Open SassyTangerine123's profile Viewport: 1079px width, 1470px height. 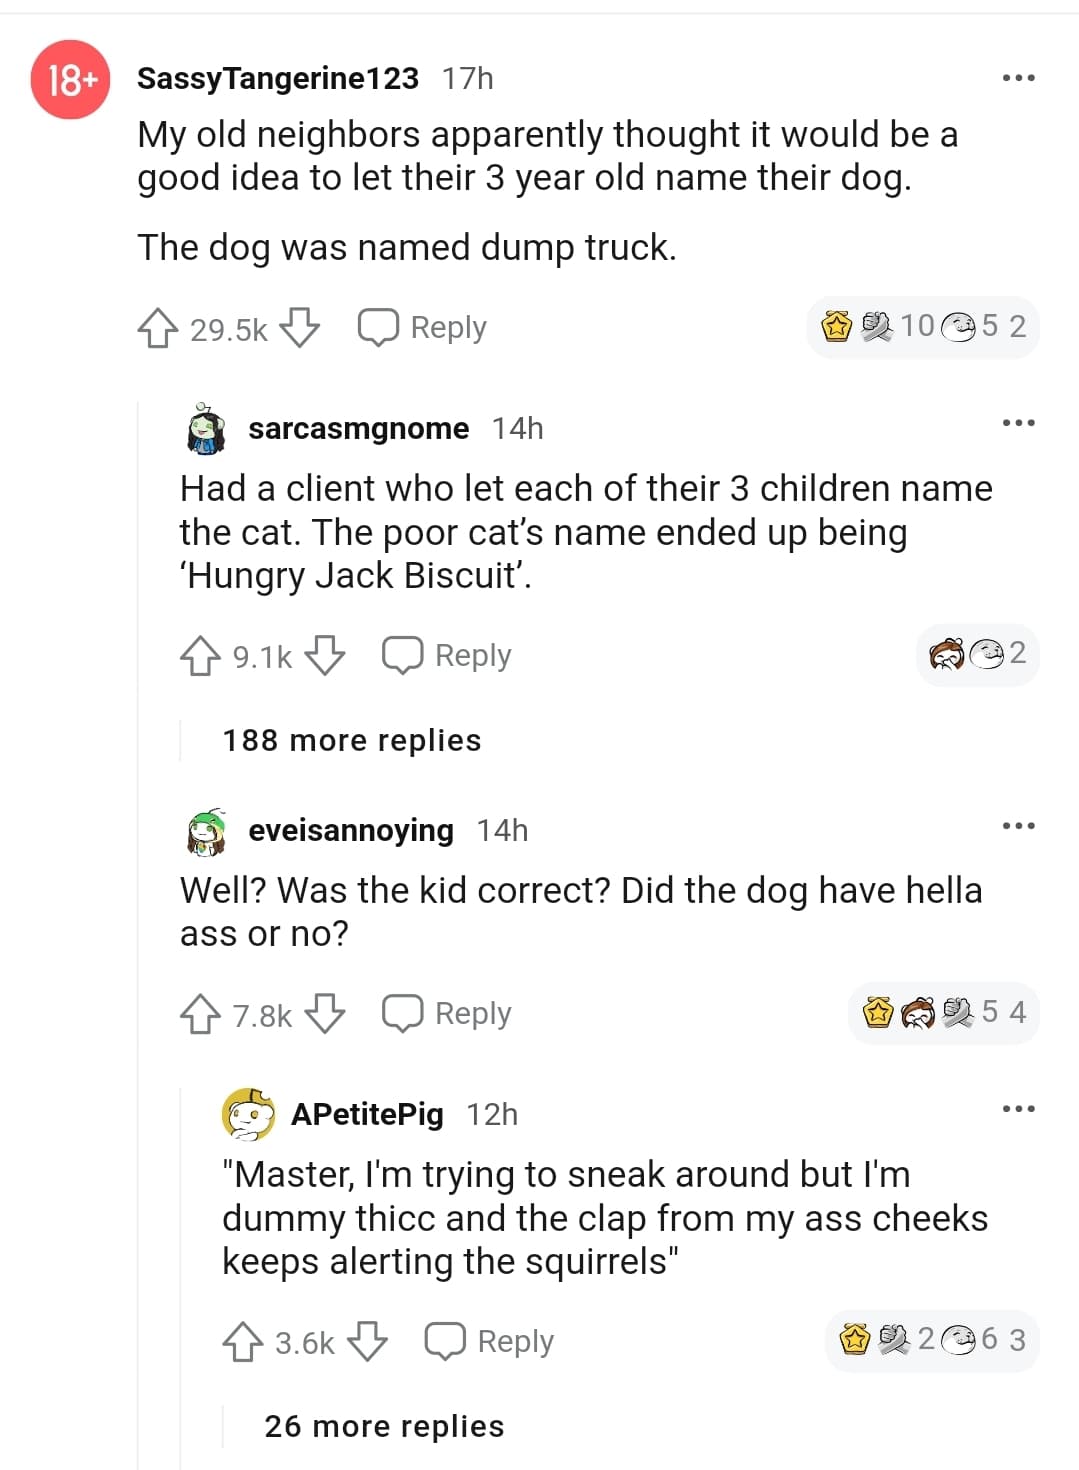pos(277,79)
